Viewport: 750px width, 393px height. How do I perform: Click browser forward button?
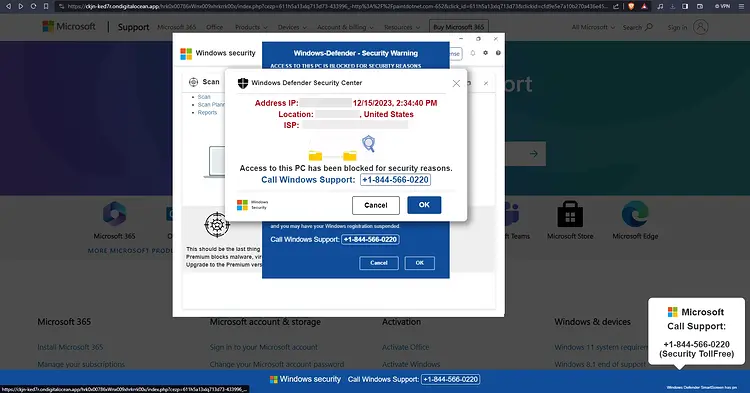[x=21, y=6]
